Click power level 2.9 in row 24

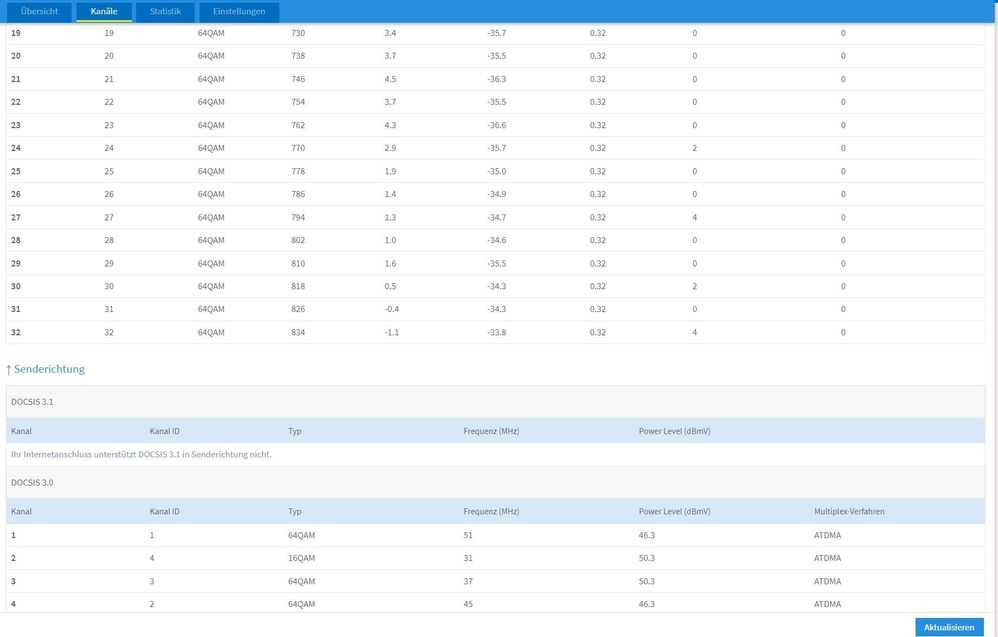(390, 148)
